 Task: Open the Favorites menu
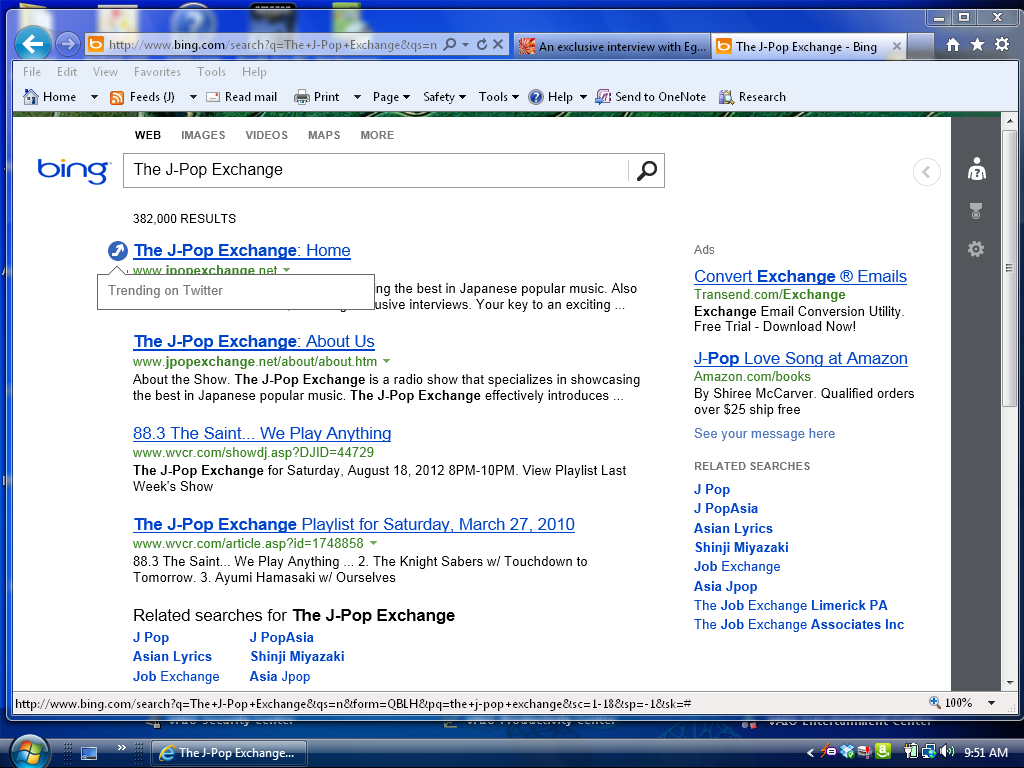pyautogui.click(x=157, y=72)
